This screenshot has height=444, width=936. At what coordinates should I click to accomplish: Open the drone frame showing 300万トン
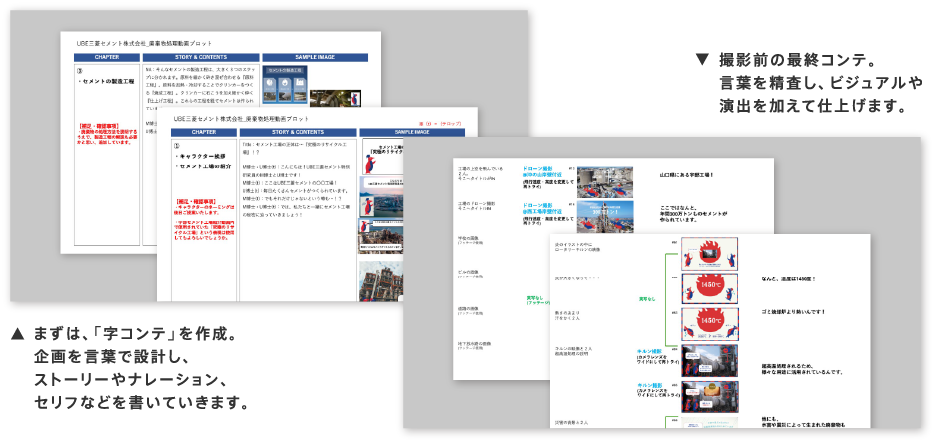coord(605,216)
